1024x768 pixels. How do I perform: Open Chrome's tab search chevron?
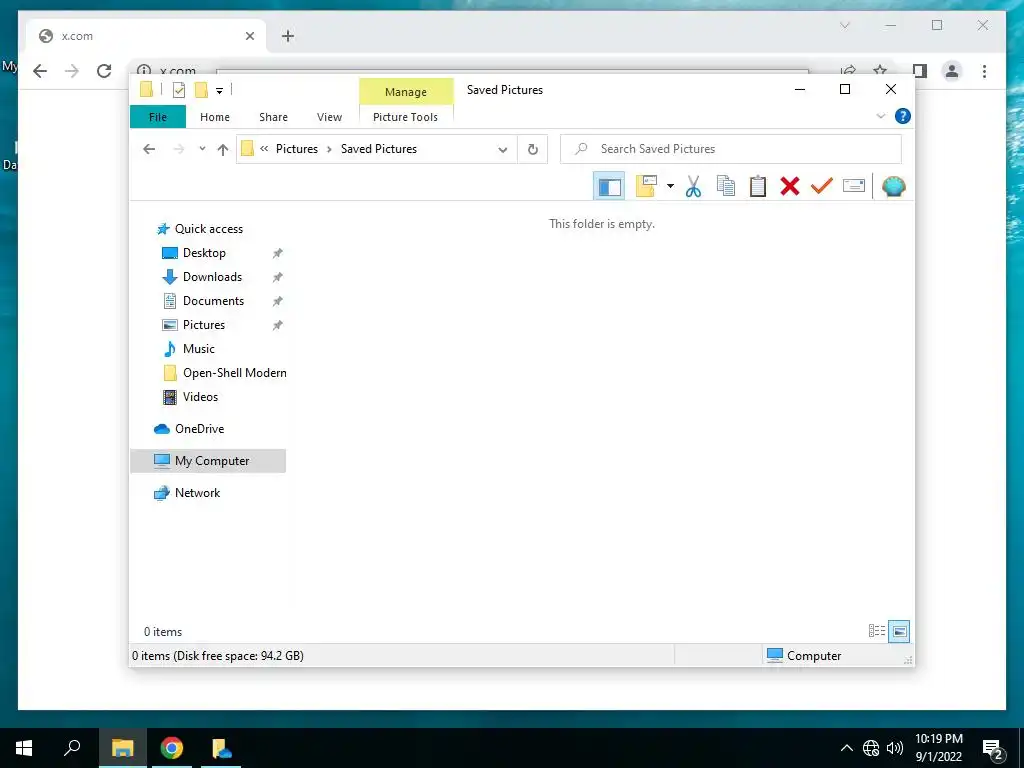(844, 25)
